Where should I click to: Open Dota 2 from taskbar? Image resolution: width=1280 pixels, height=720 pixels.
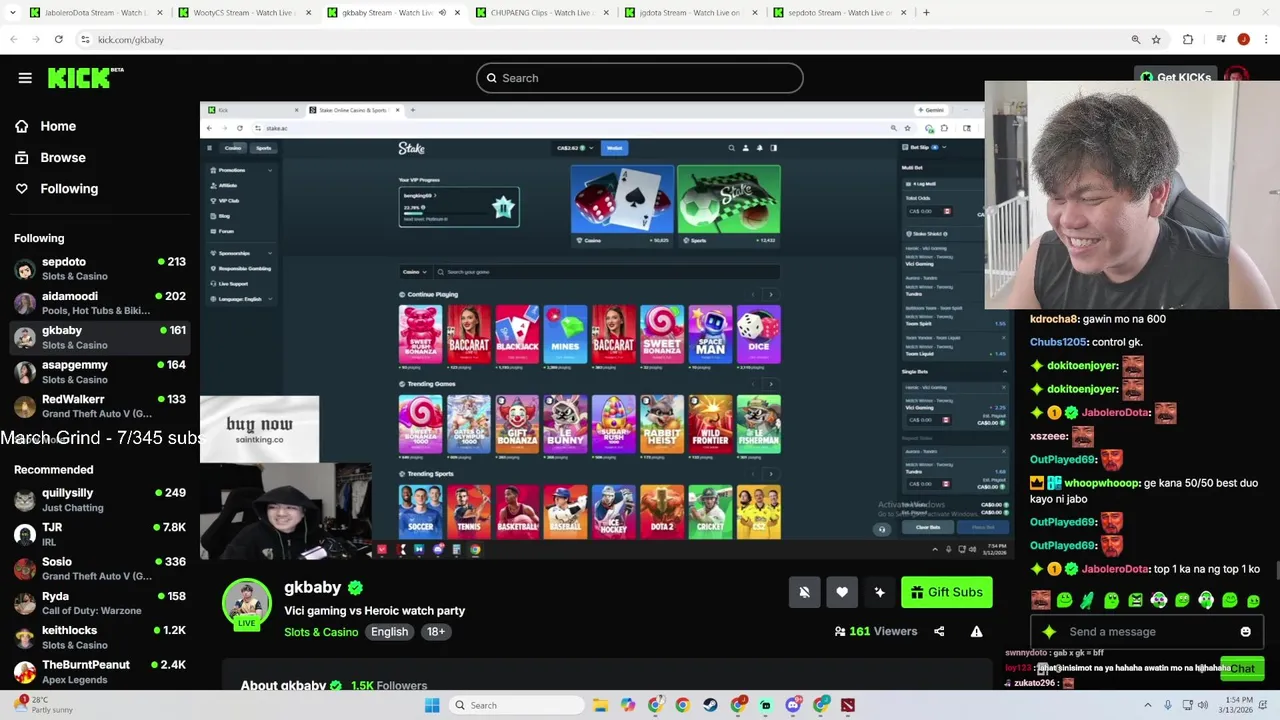click(848, 705)
